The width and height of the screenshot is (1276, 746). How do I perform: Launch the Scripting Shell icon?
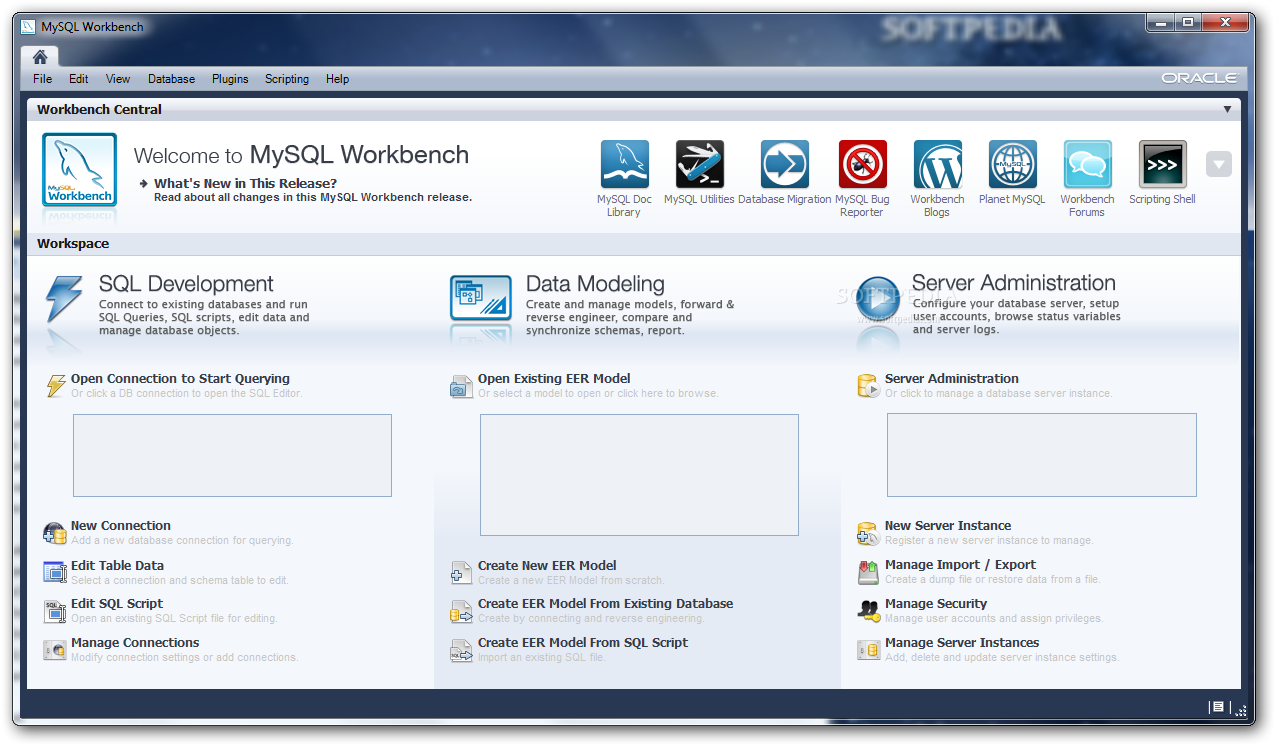(x=1162, y=164)
